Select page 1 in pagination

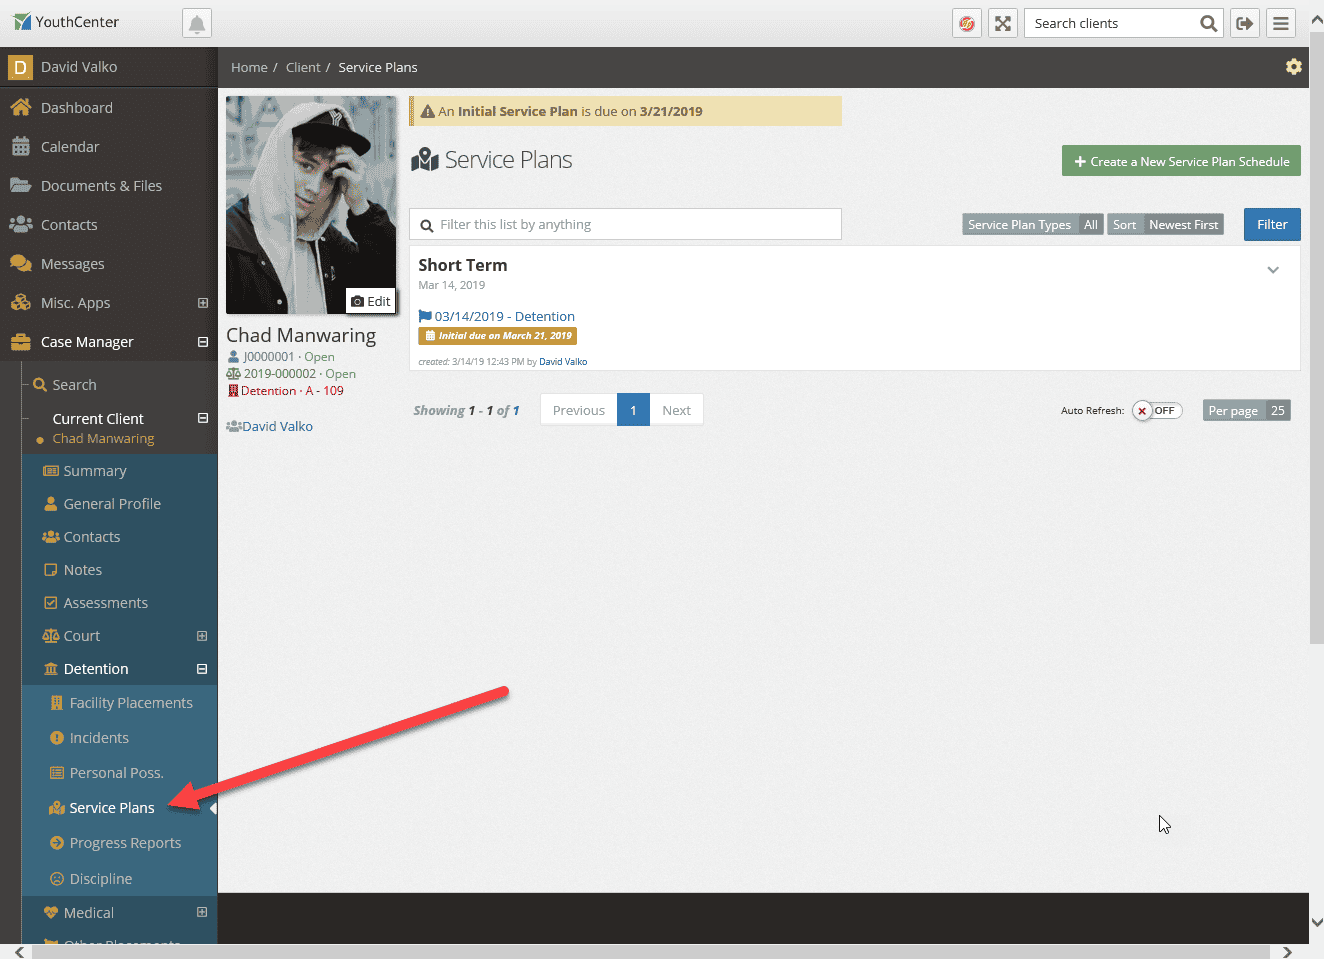coord(633,410)
